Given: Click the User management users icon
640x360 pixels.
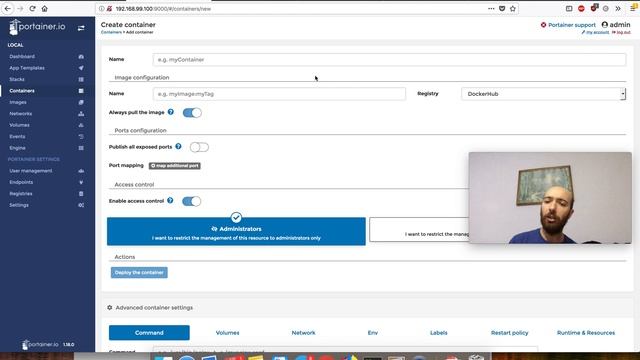Looking at the screenshot, I should pos(81,171).
